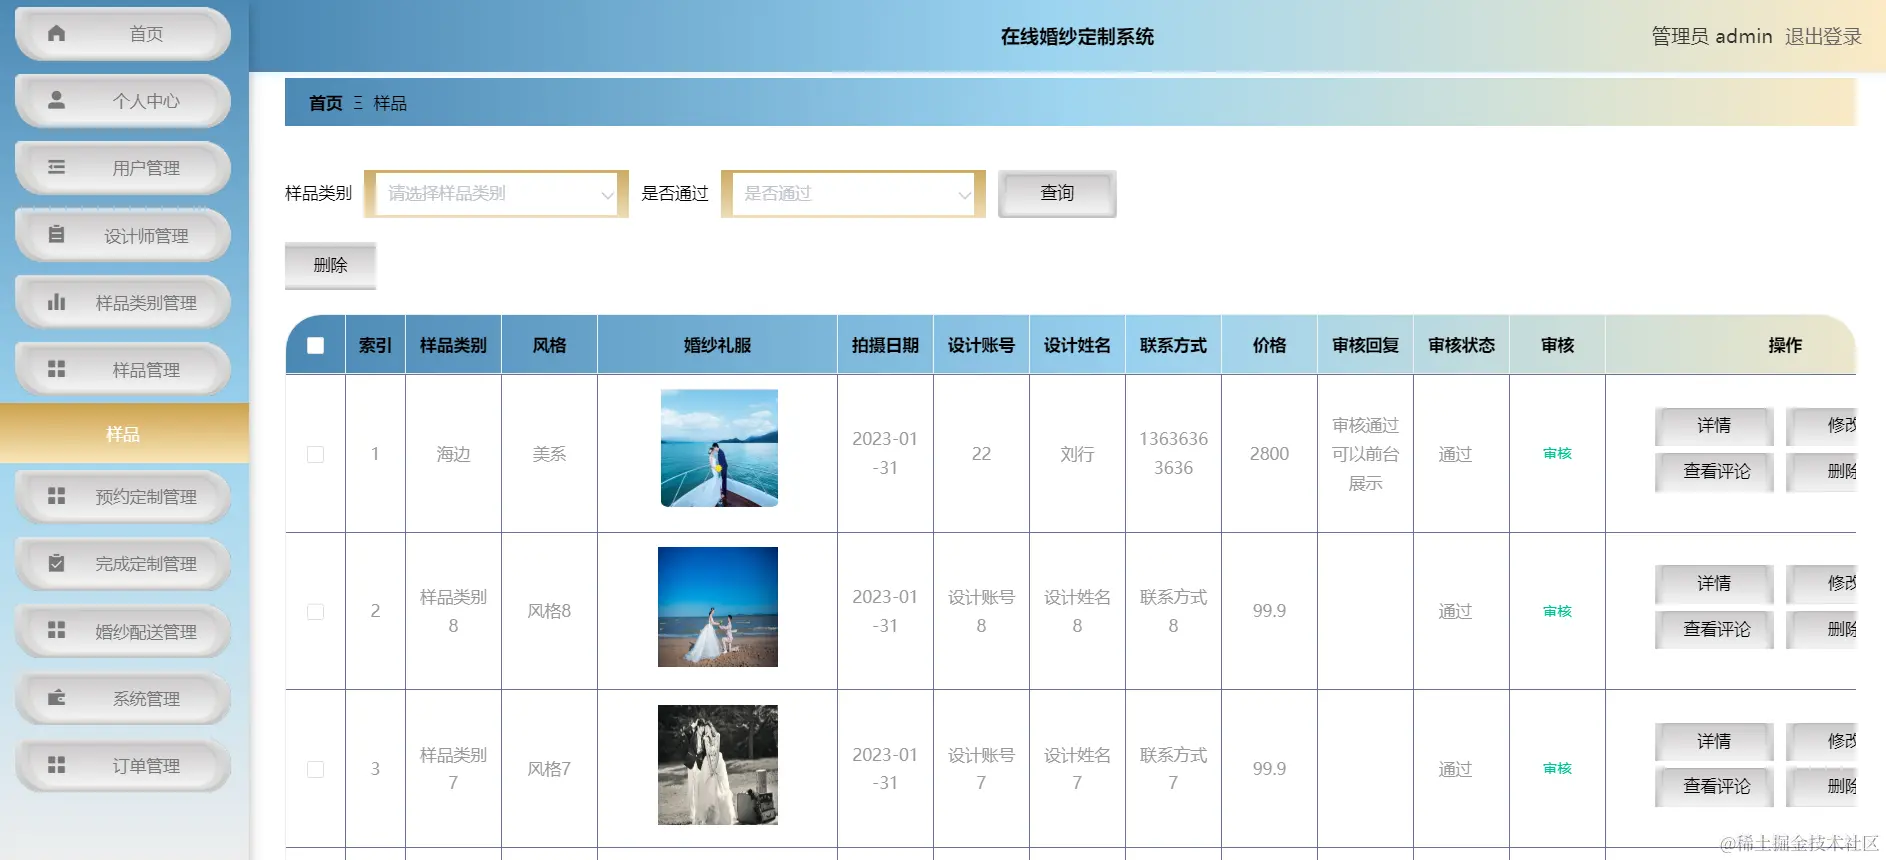The image size is (1886, 860).
Task: Expand 样品类别管理 menu item
Action: [123, 302]
